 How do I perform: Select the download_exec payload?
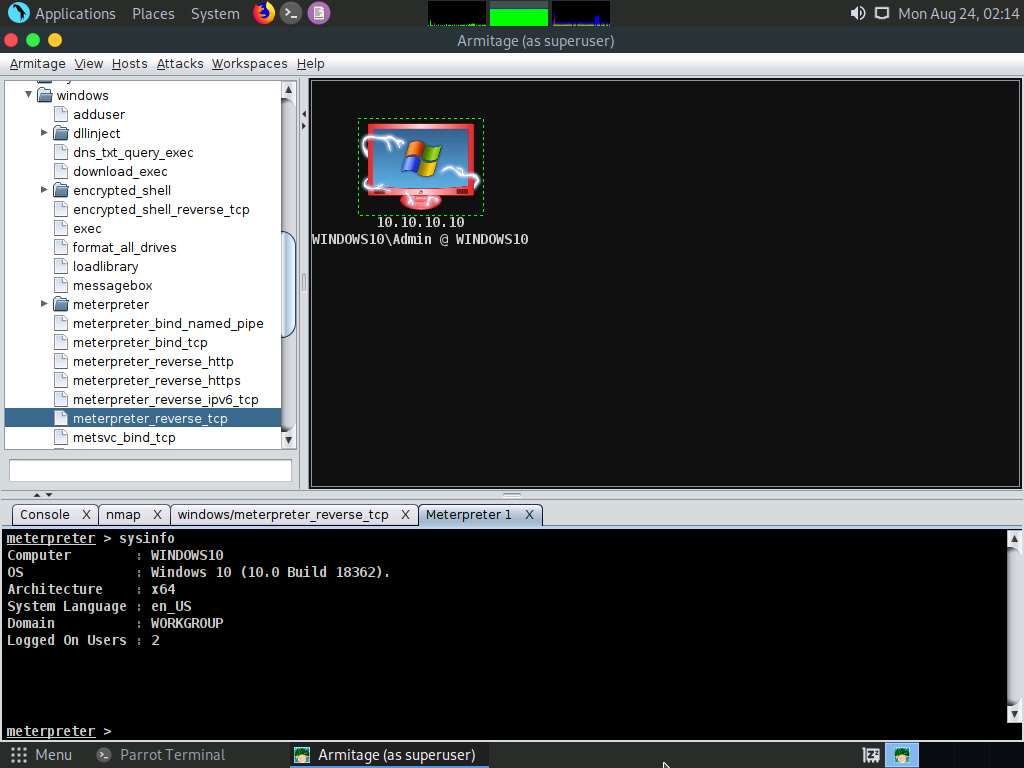tap(120, 171)
